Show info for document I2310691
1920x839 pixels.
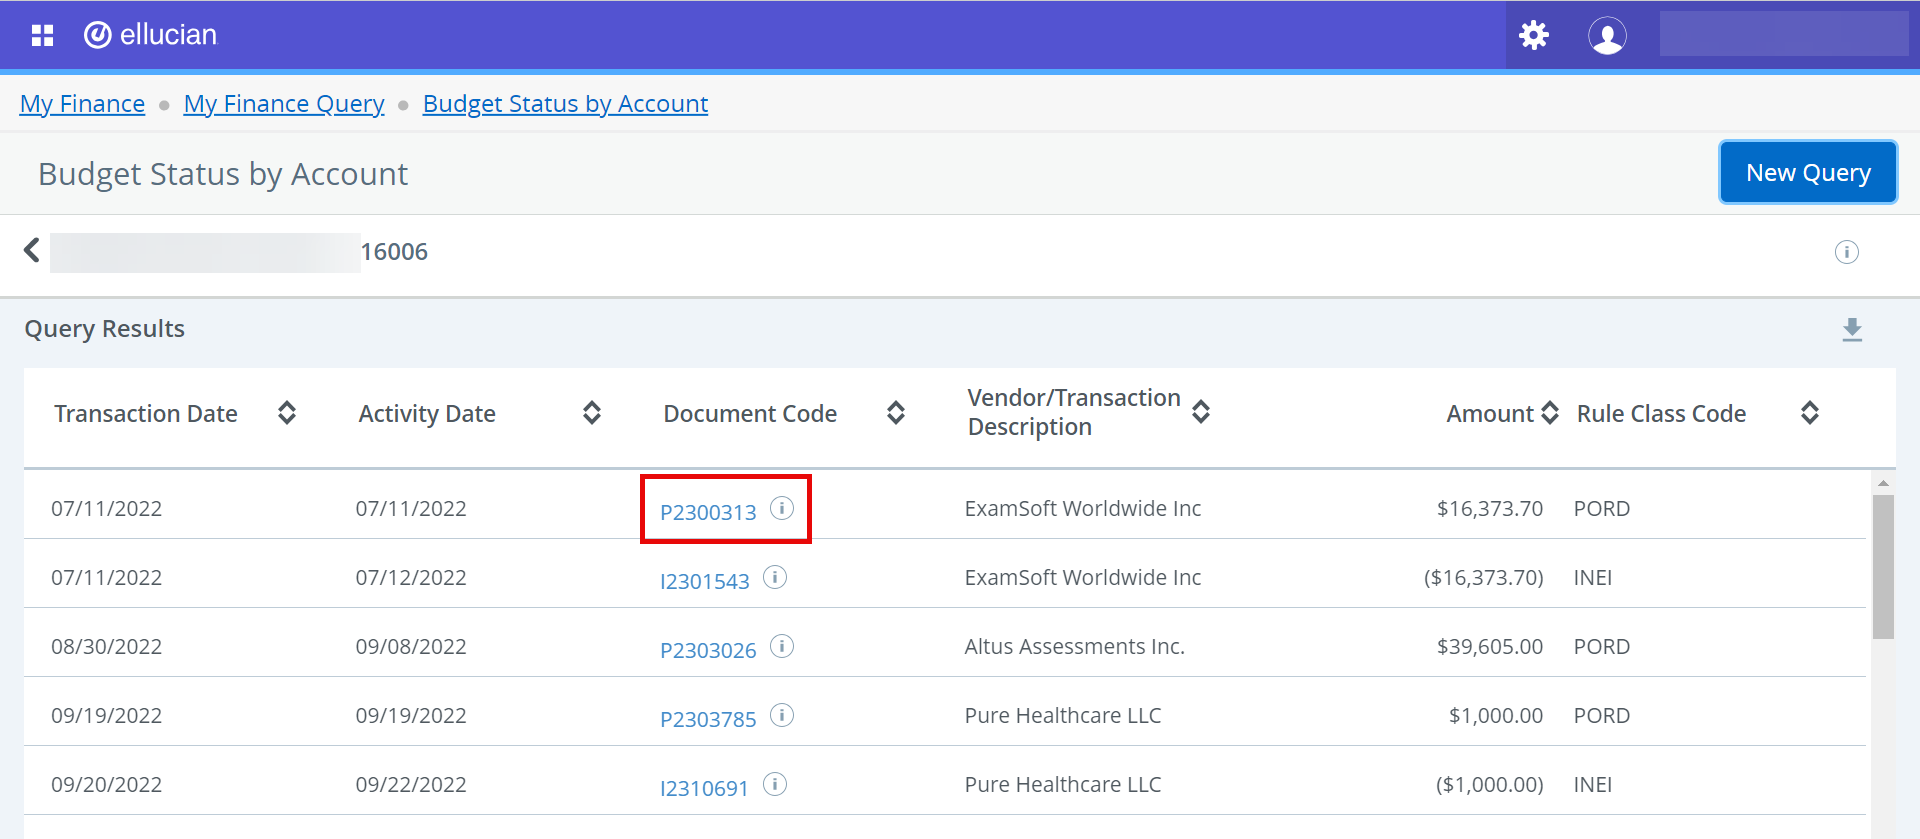click(775, 785)
